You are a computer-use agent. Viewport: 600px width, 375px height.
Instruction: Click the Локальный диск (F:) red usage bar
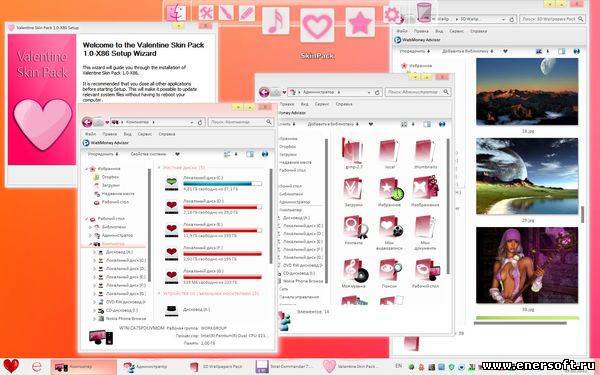[x=222, y=254]
